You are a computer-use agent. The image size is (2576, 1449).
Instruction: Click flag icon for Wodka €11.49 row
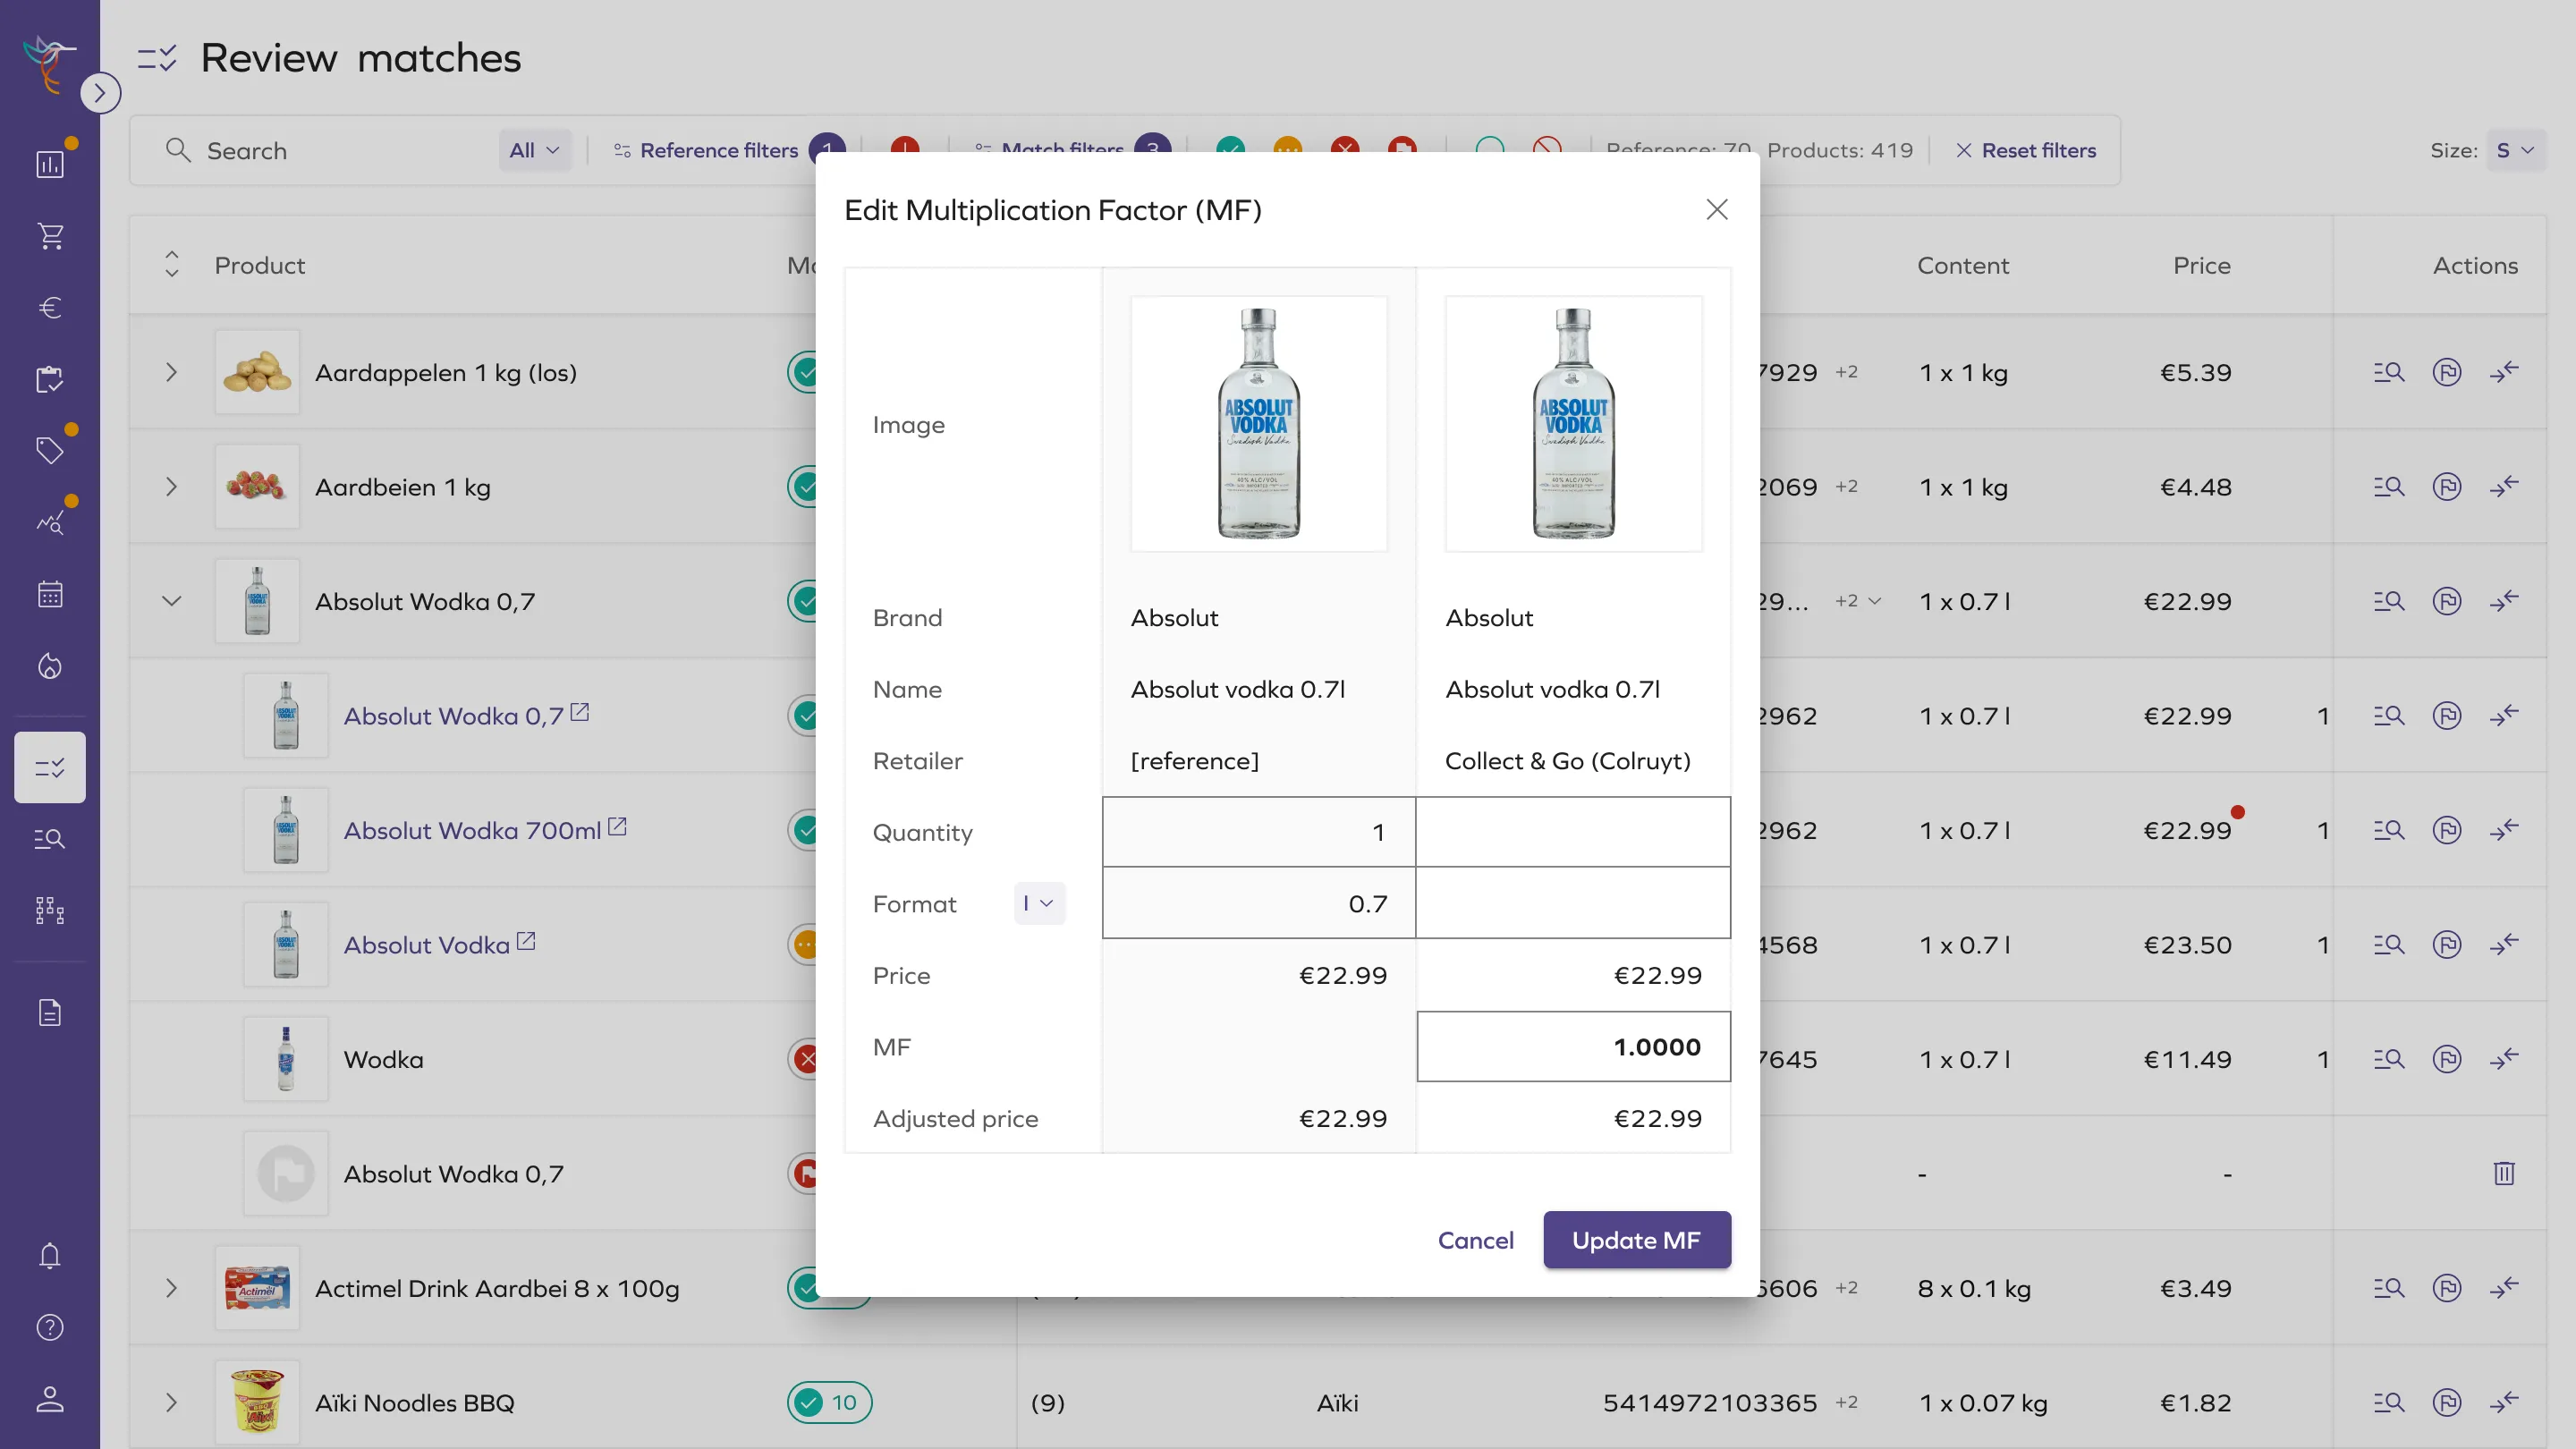point(2446,1058)
